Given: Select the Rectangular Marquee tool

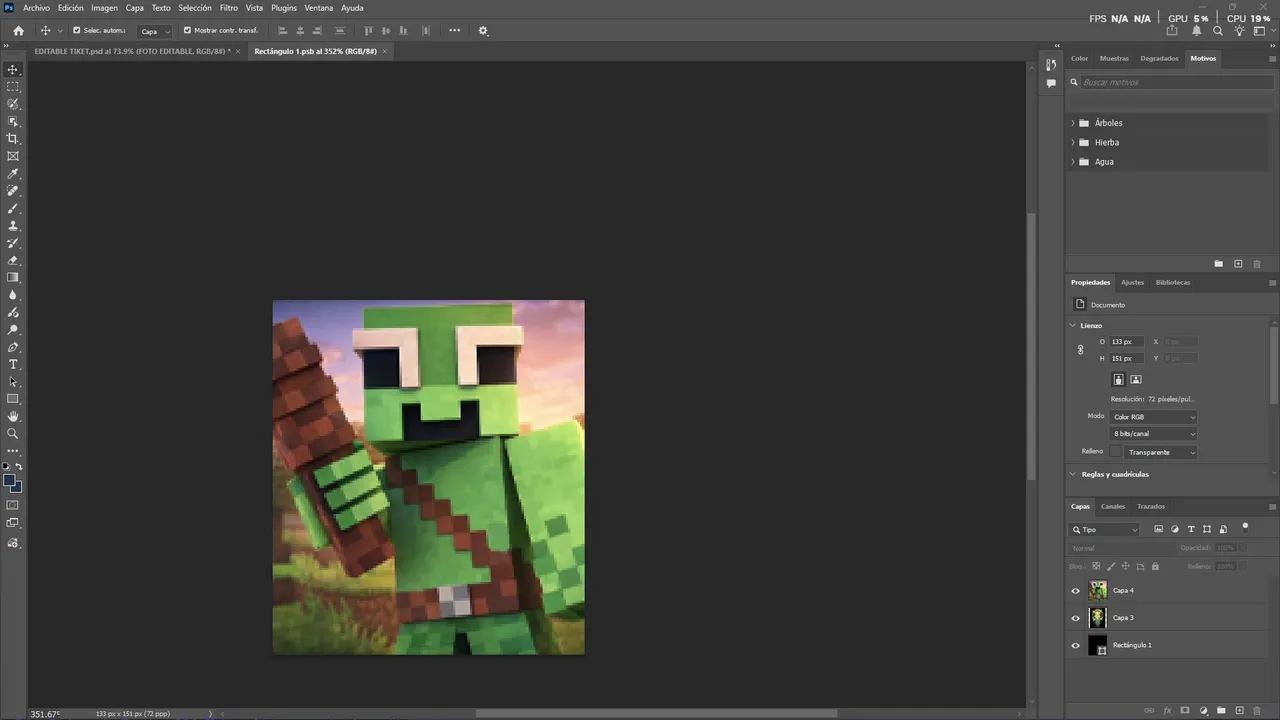Looking at the screenshot, I should tap(13, 87).
